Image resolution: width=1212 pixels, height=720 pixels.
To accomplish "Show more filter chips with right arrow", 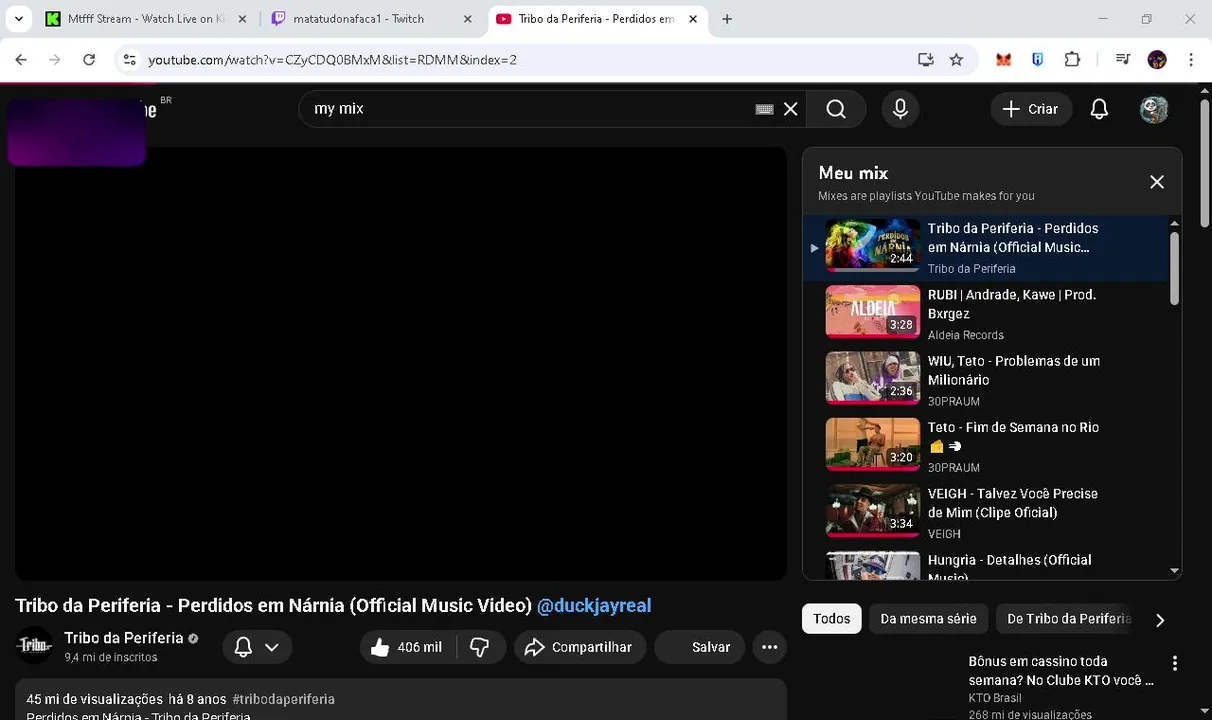I will coord(1160,620).
